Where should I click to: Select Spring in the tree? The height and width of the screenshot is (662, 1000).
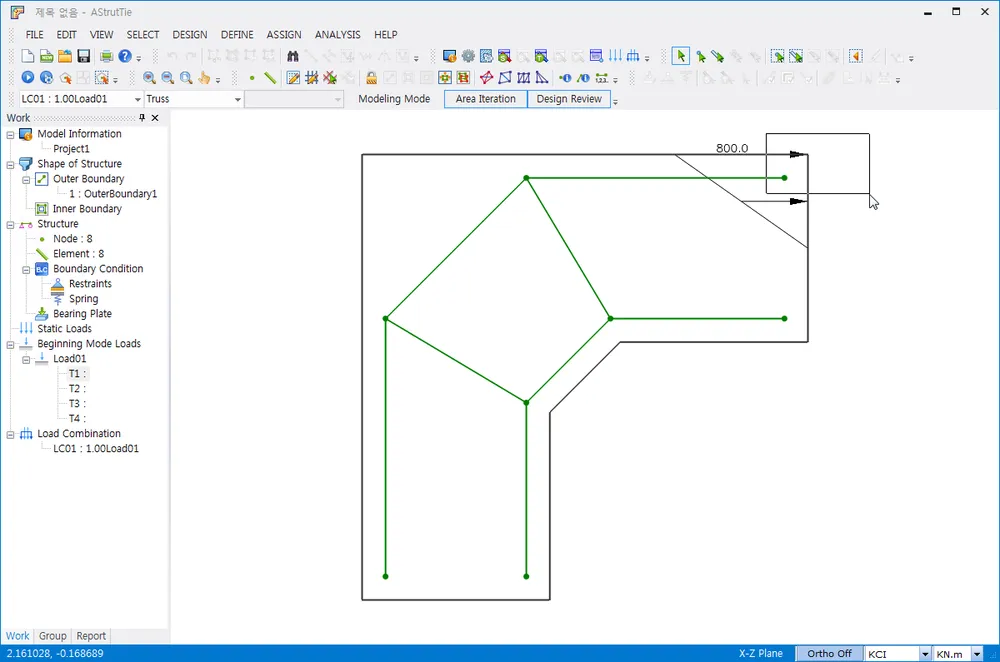click(84, 298)
